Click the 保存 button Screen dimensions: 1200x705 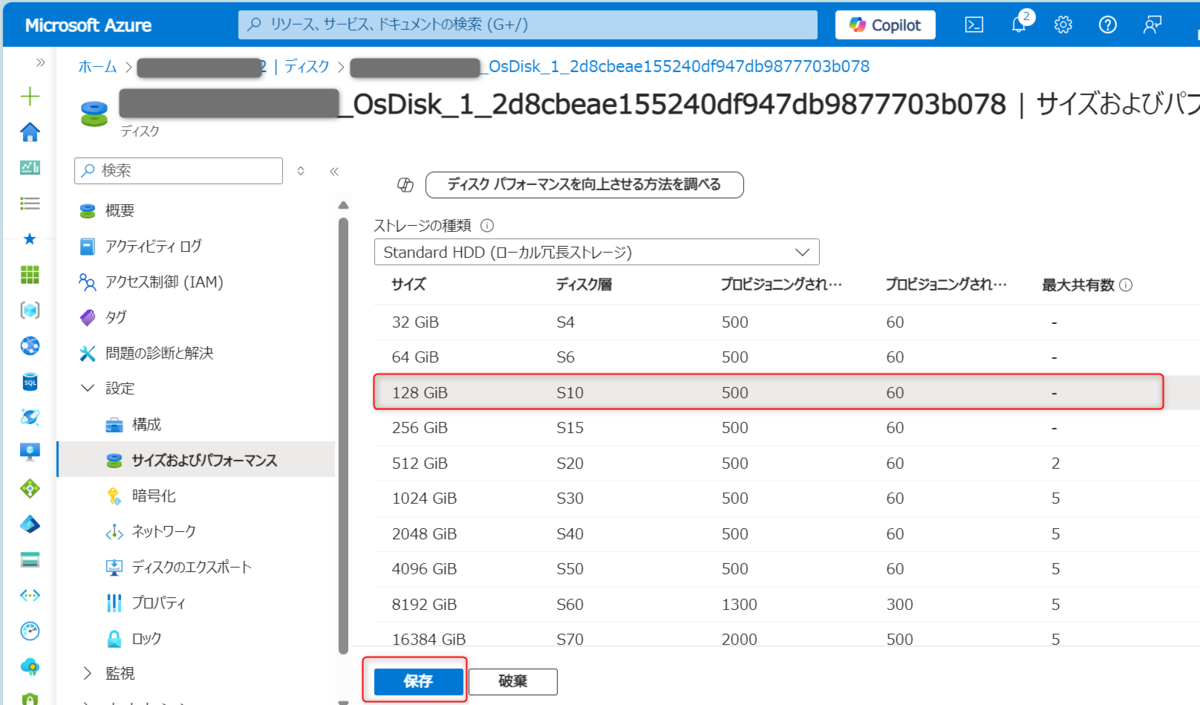click(417, 681)
